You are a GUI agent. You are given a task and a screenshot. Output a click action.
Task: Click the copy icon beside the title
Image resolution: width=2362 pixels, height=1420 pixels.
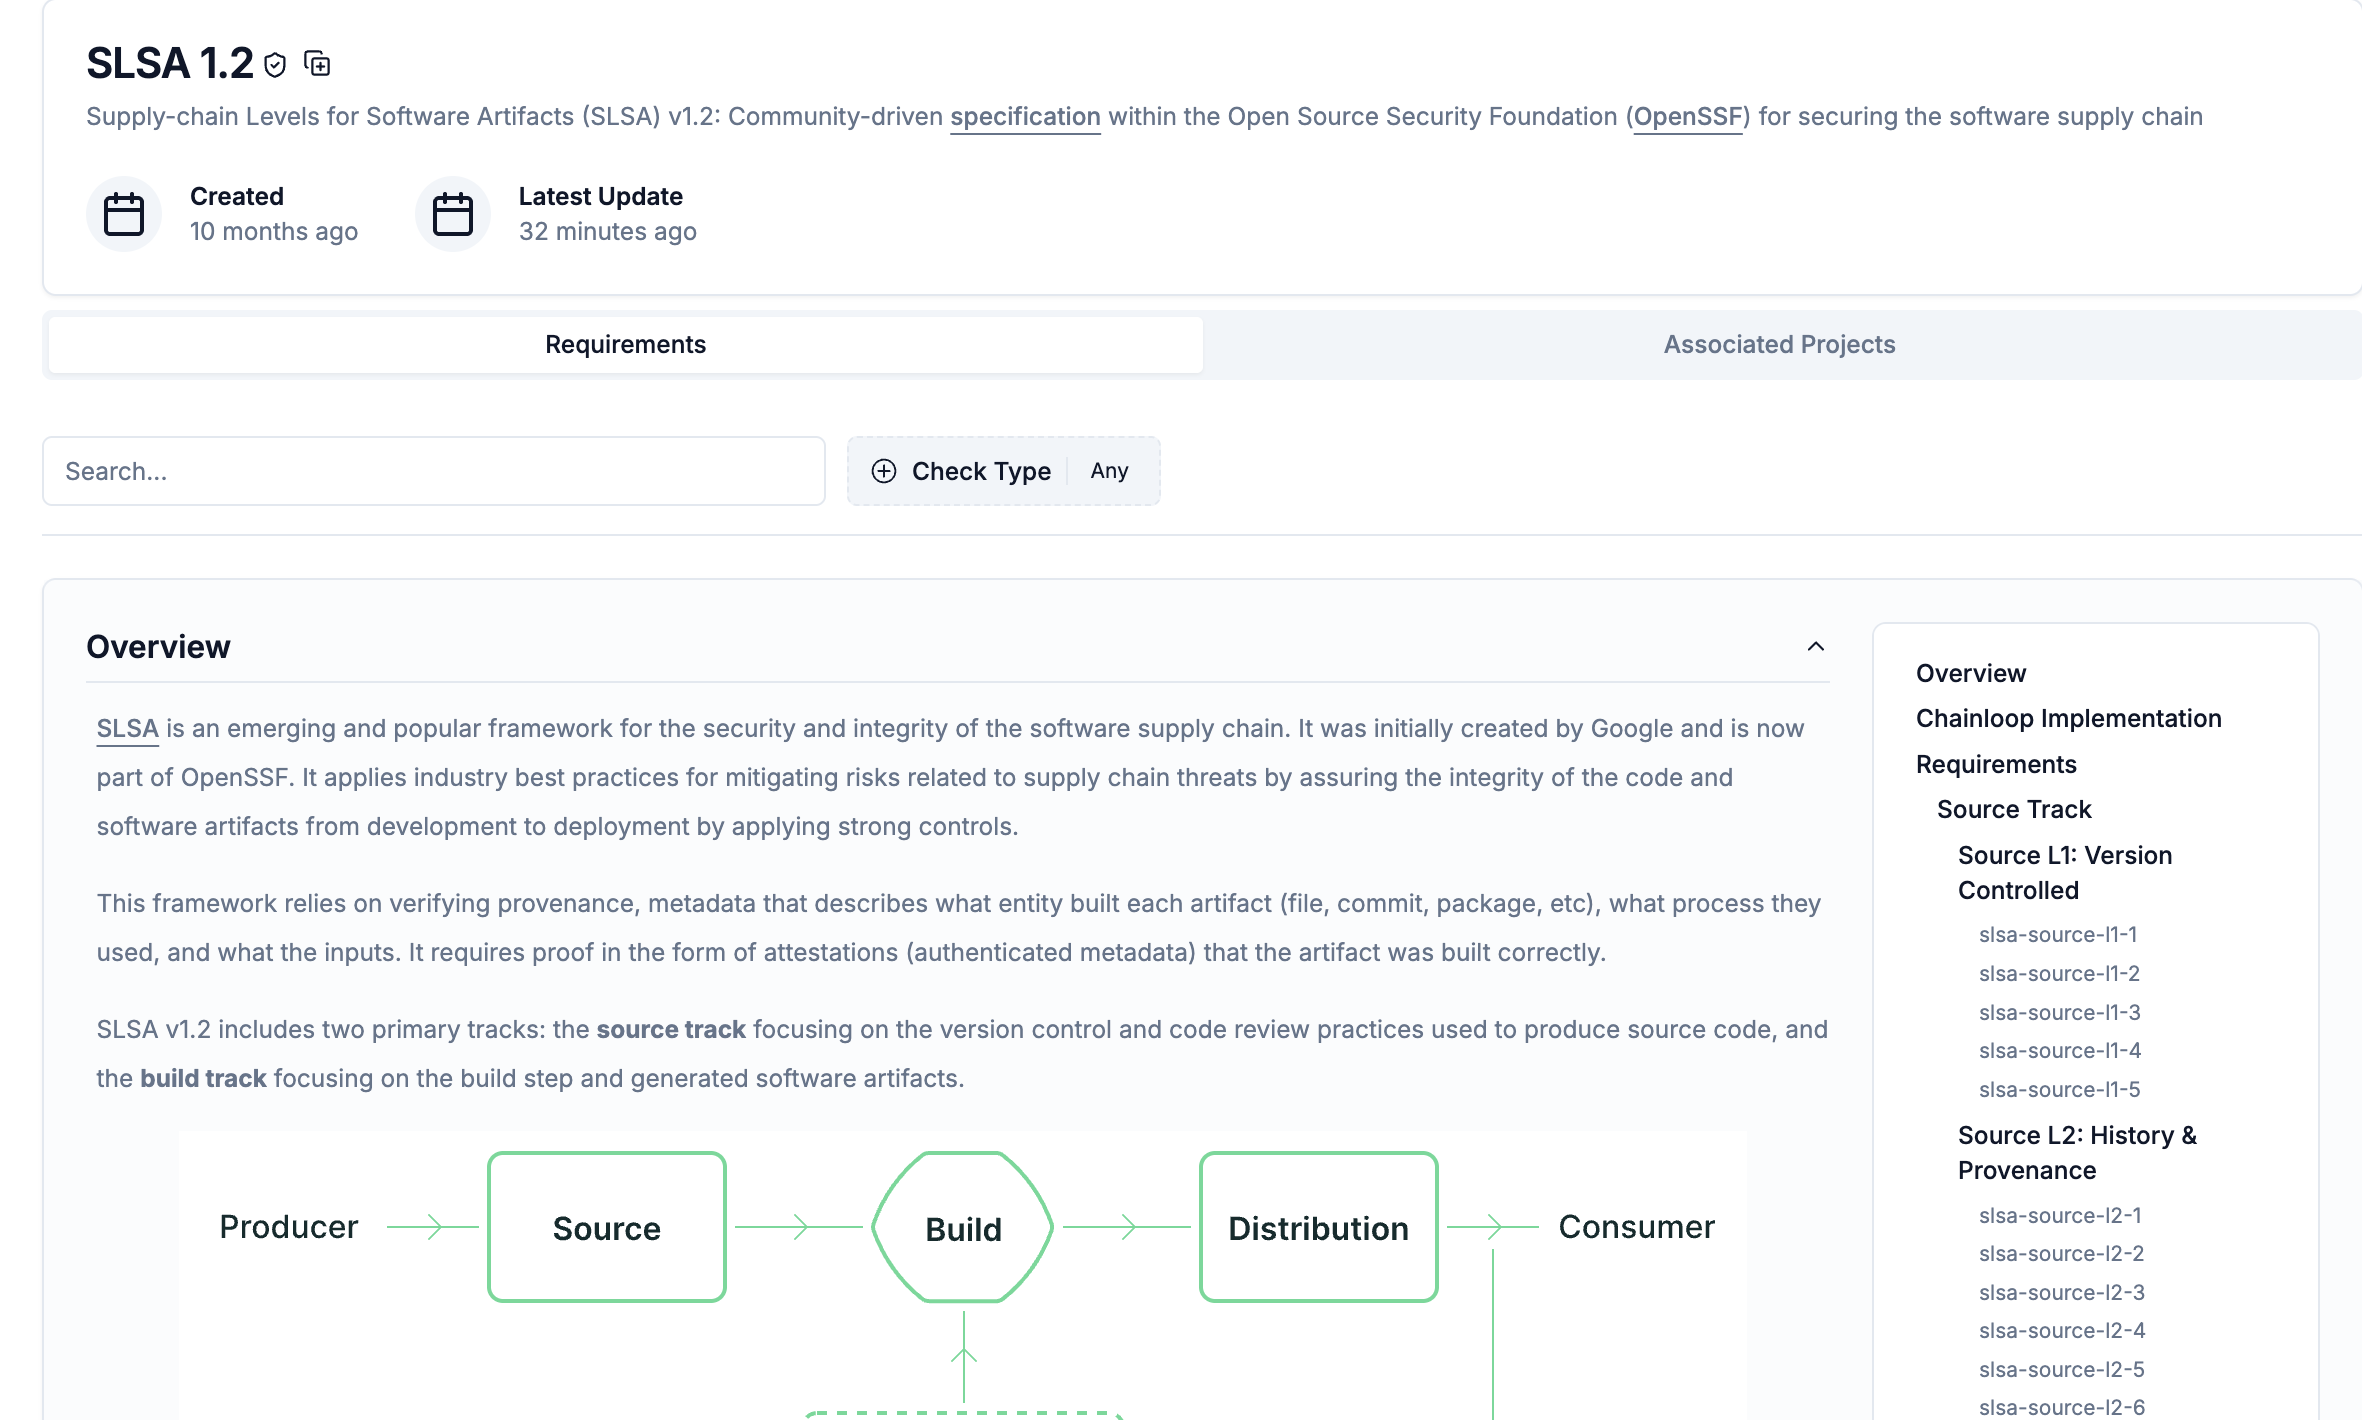317,64
